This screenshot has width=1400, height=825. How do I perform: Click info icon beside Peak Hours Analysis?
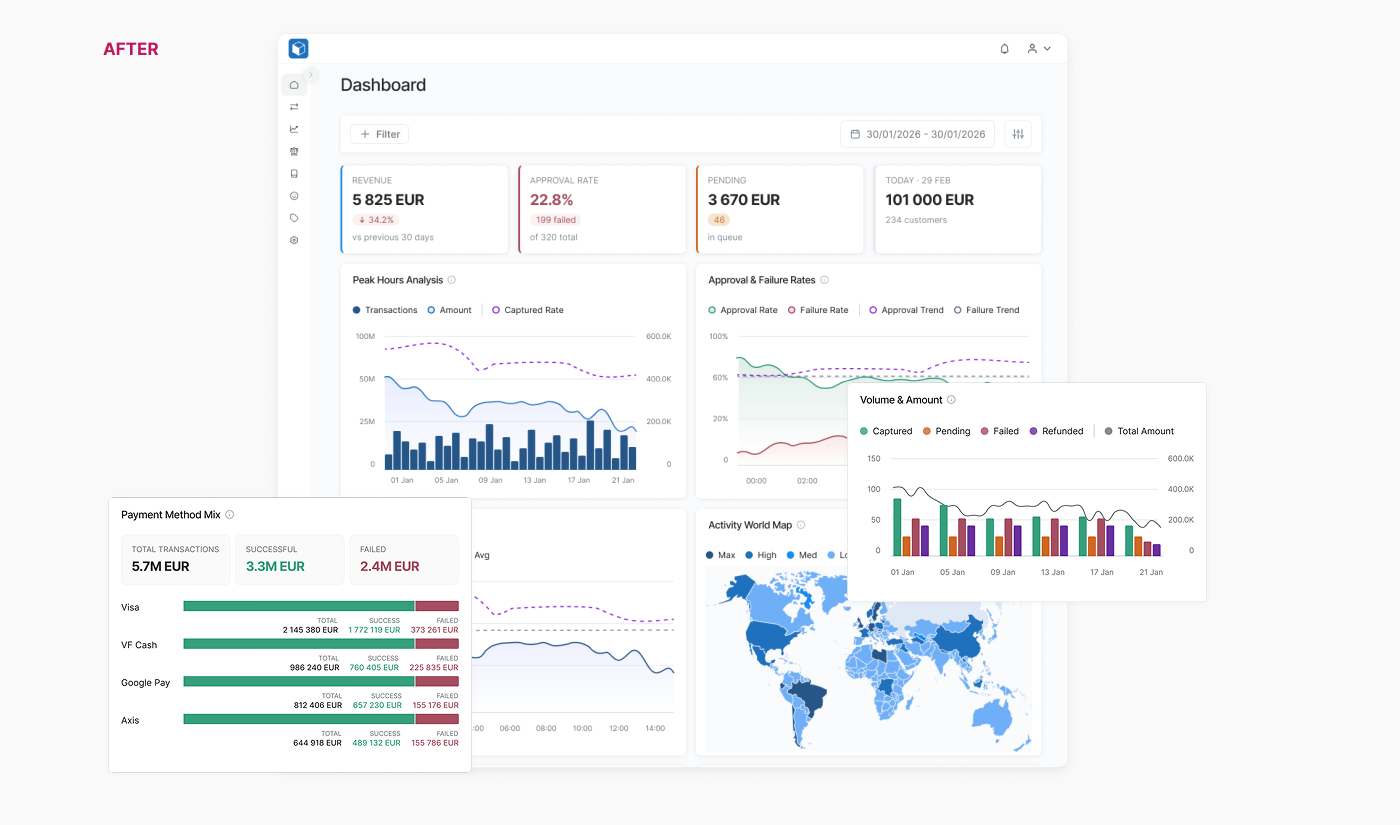452,280
